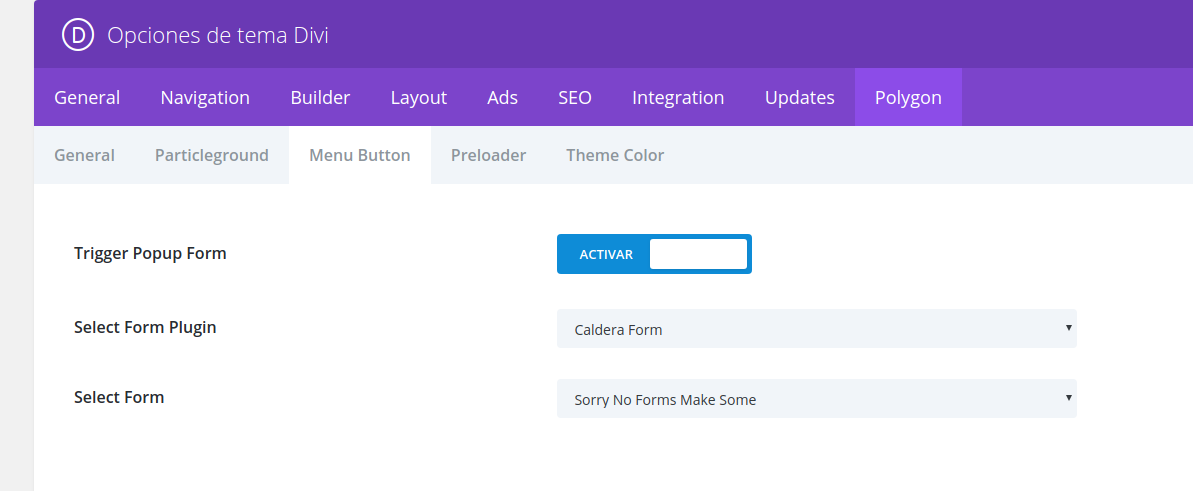Open the Particleground sub-tab

coord(212,155)
